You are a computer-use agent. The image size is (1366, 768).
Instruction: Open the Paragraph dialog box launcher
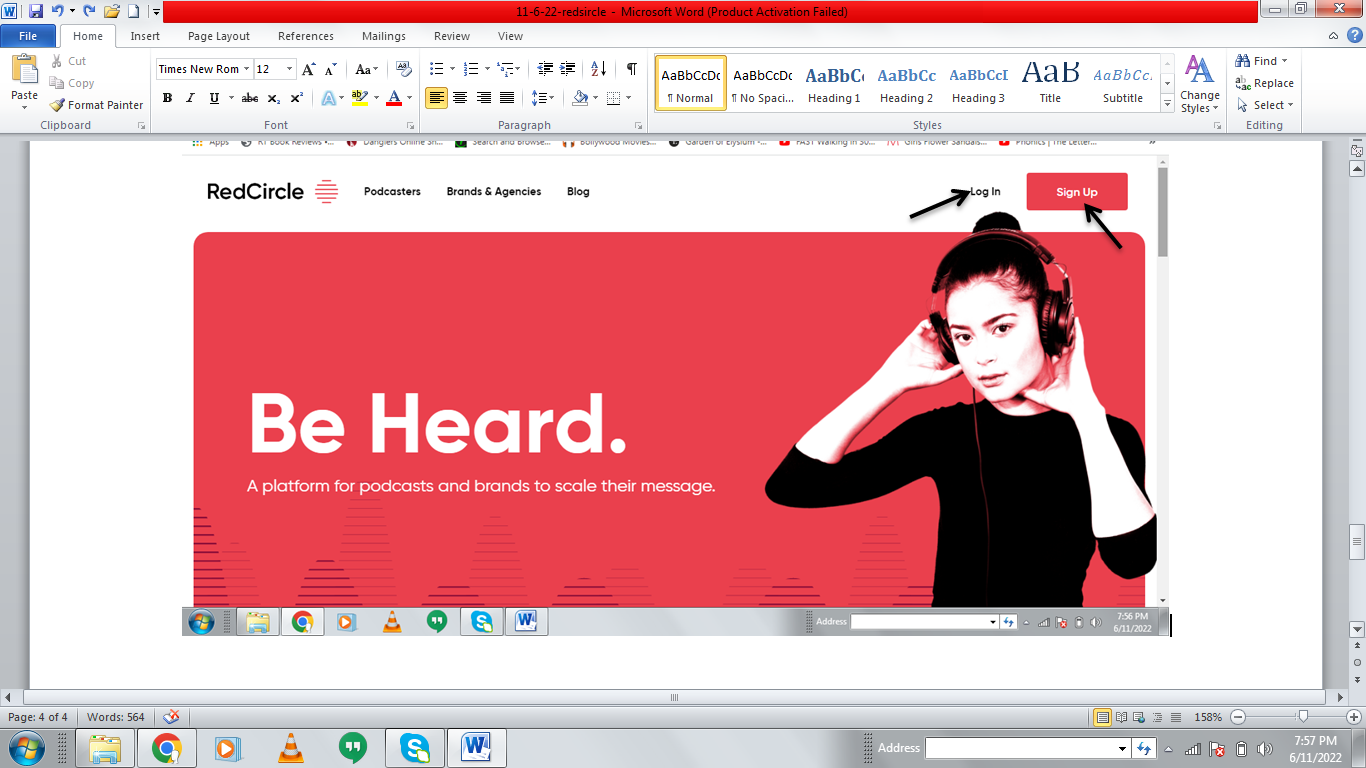638,126
